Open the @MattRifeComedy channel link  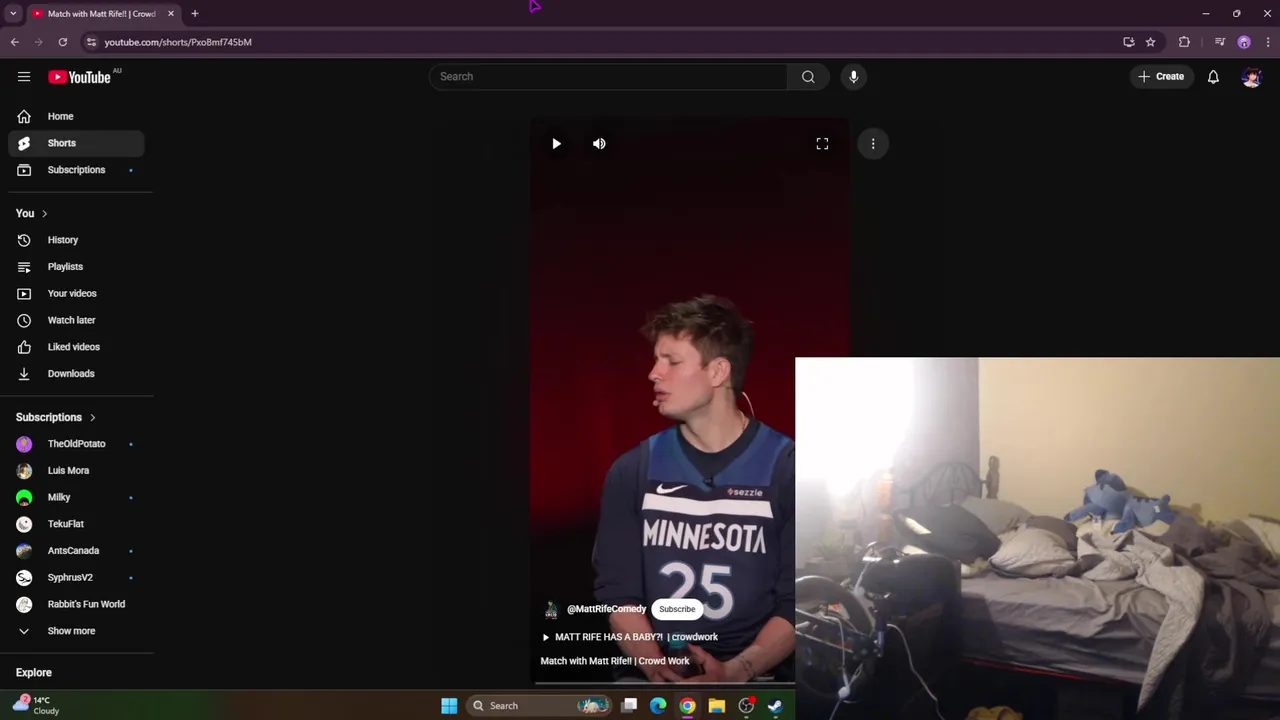click(x=606, y=609)
